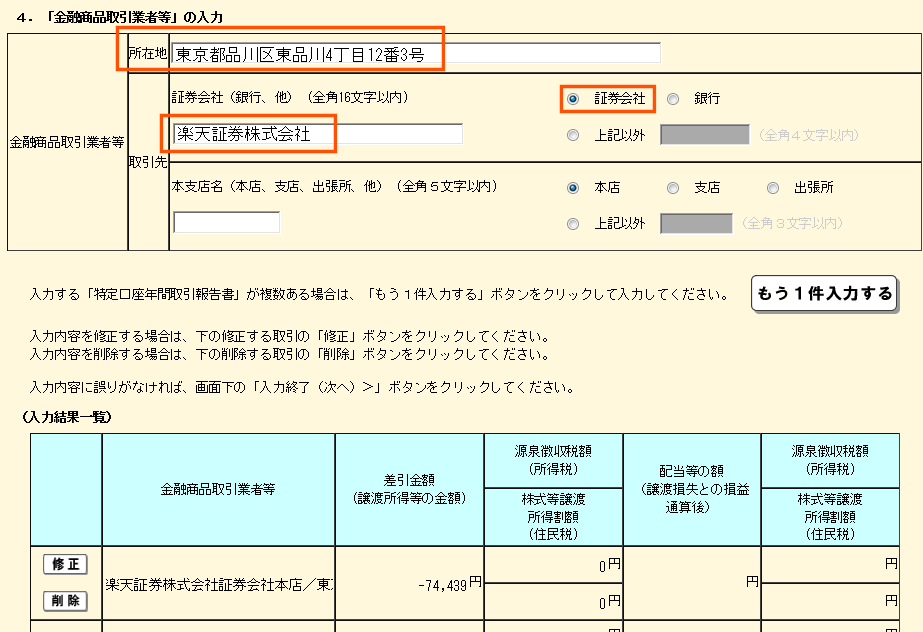The width and height of the screenshot is (923, 632).
Task: Click 修正 to edit the 楽天証券 entry
Action: tap(65, 564)
